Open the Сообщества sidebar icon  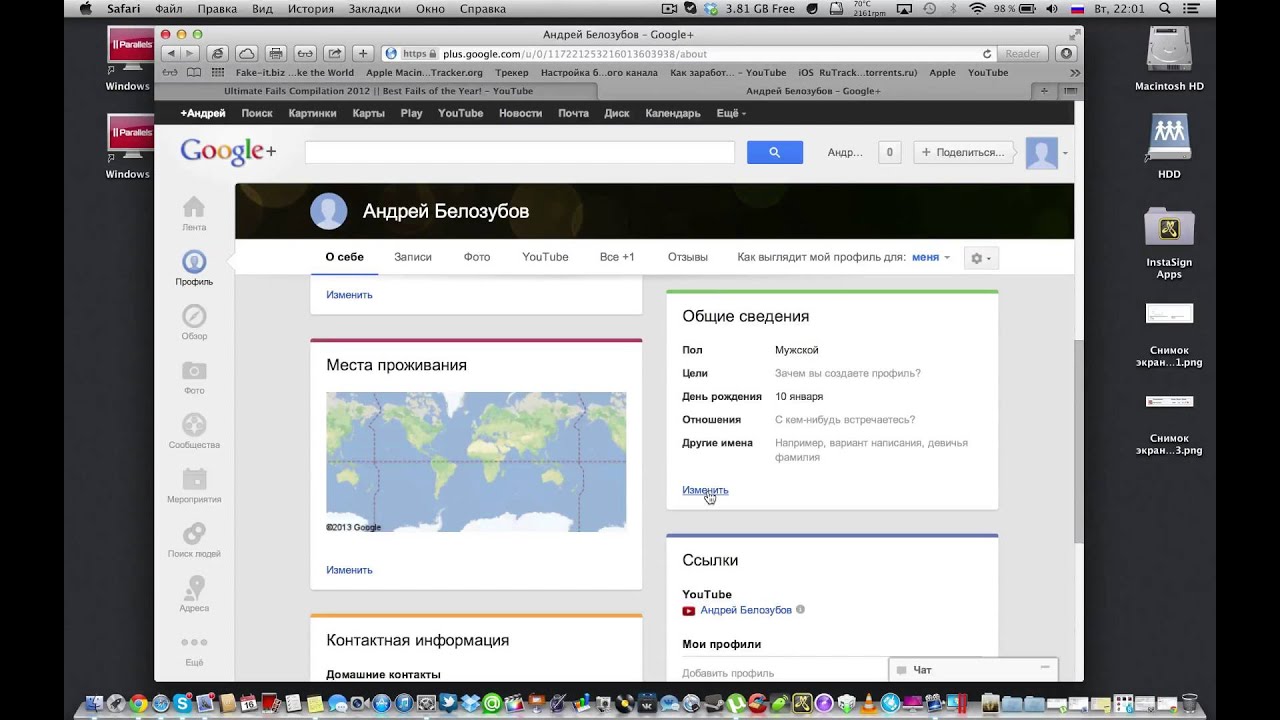coord(194,425)
